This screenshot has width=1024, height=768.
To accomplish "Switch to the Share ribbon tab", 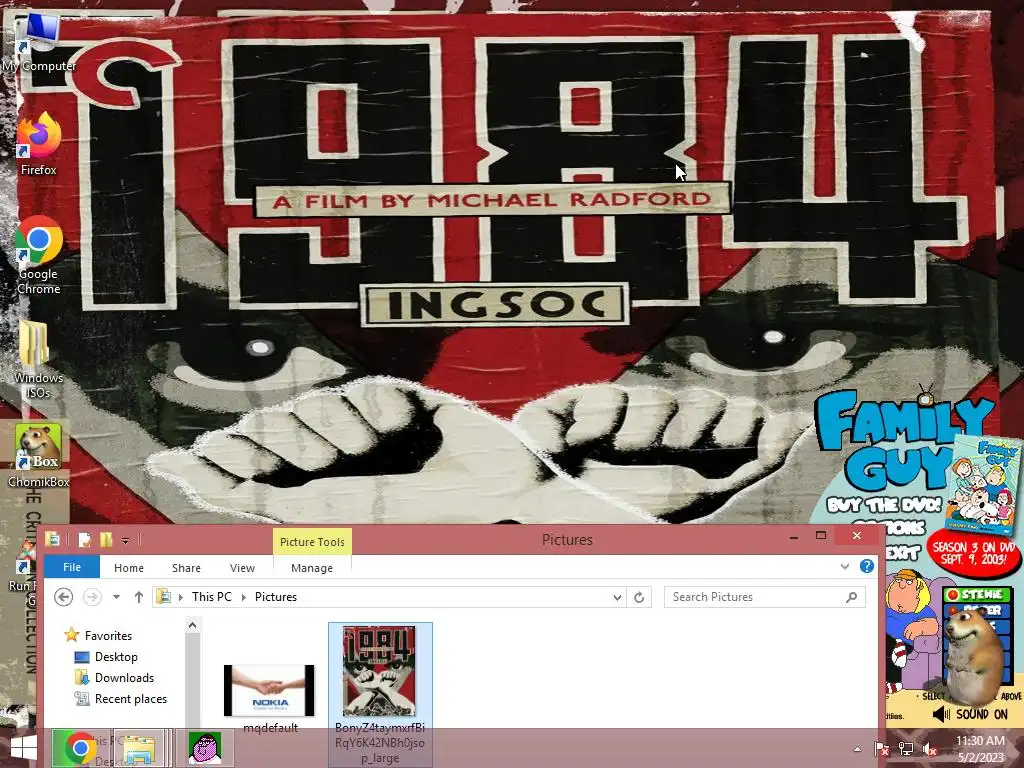I will pos(186,568).
